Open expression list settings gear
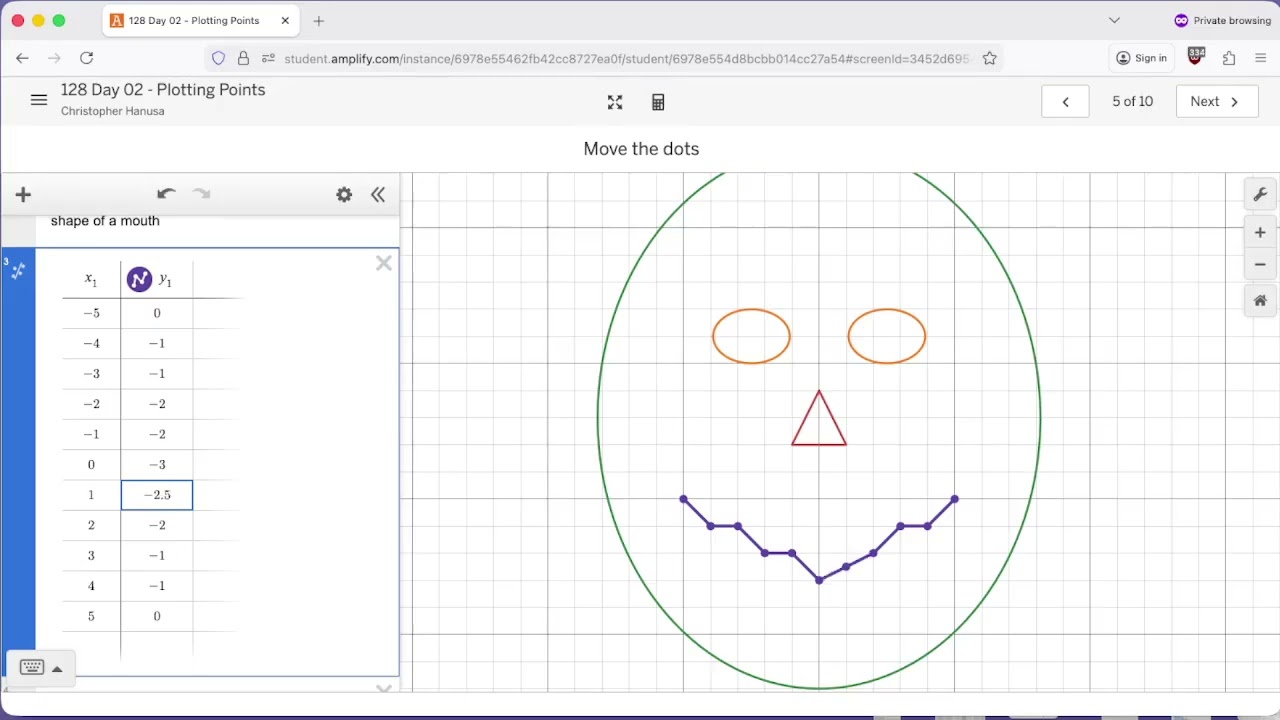This screenshot has width=1280, height=720. pos(344,195)
